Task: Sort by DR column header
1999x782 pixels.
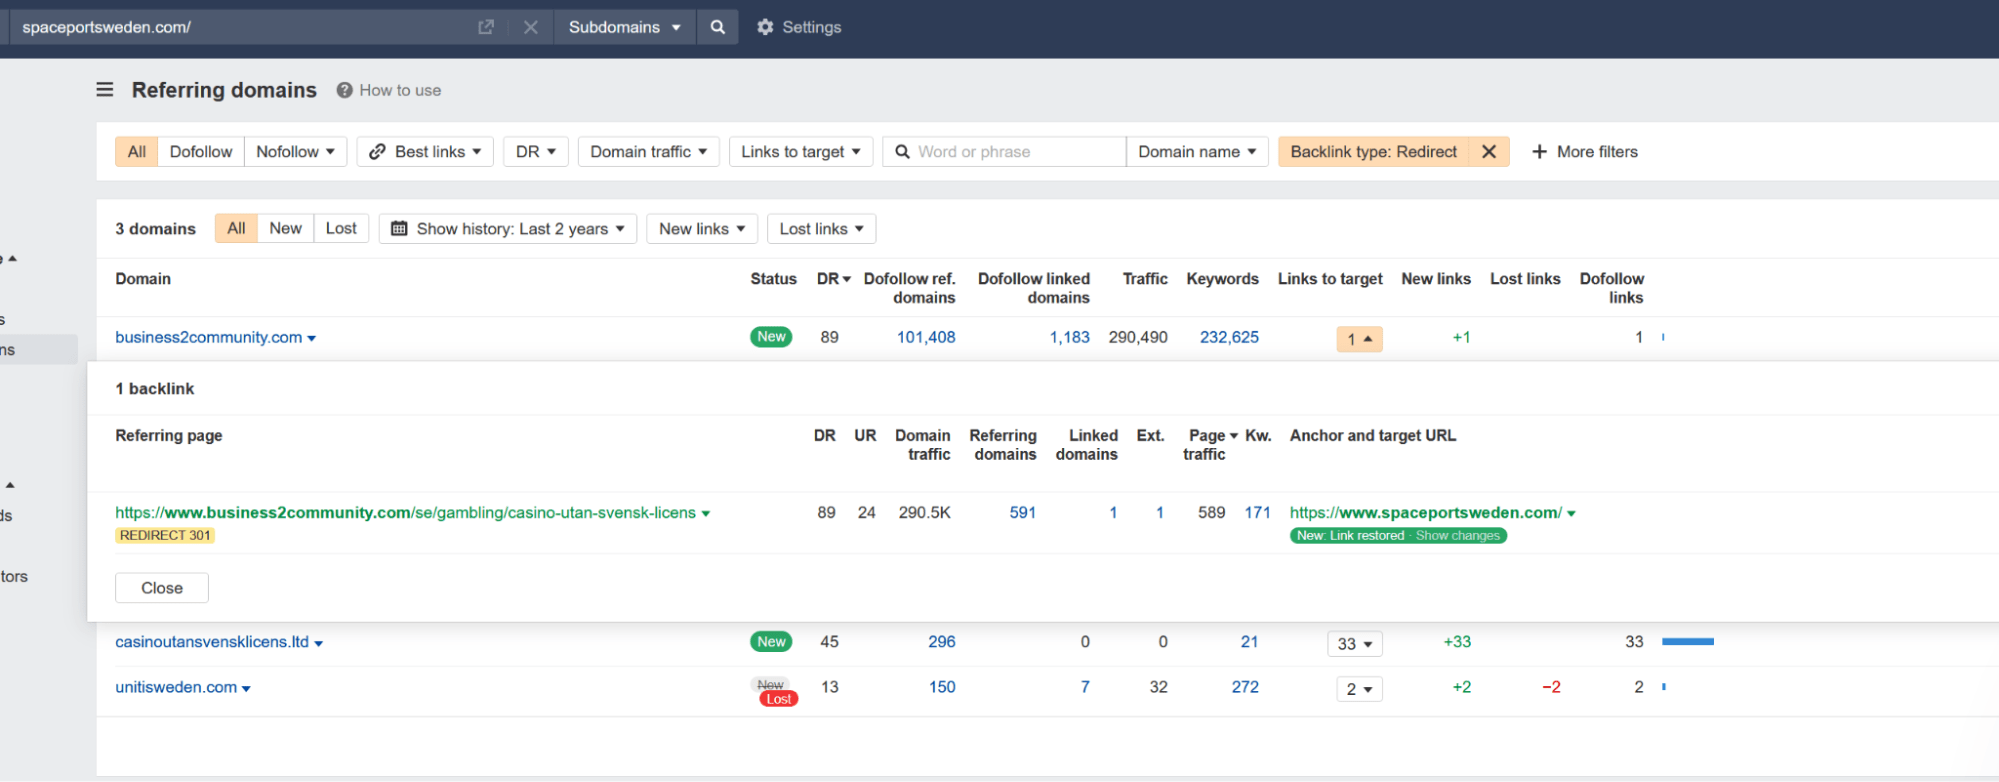Action: click(x=833, y=279)
